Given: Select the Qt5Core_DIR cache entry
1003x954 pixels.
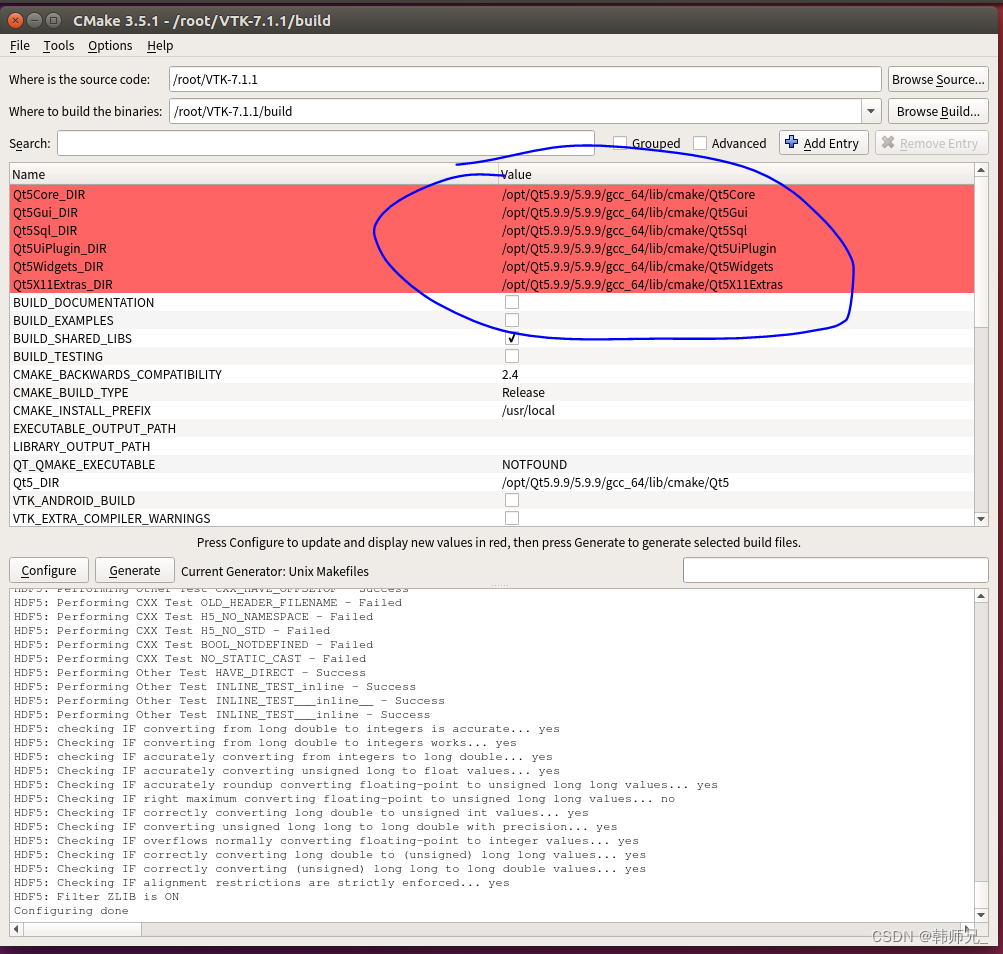Looking at the screenshot, I should (x=49, y=194).
